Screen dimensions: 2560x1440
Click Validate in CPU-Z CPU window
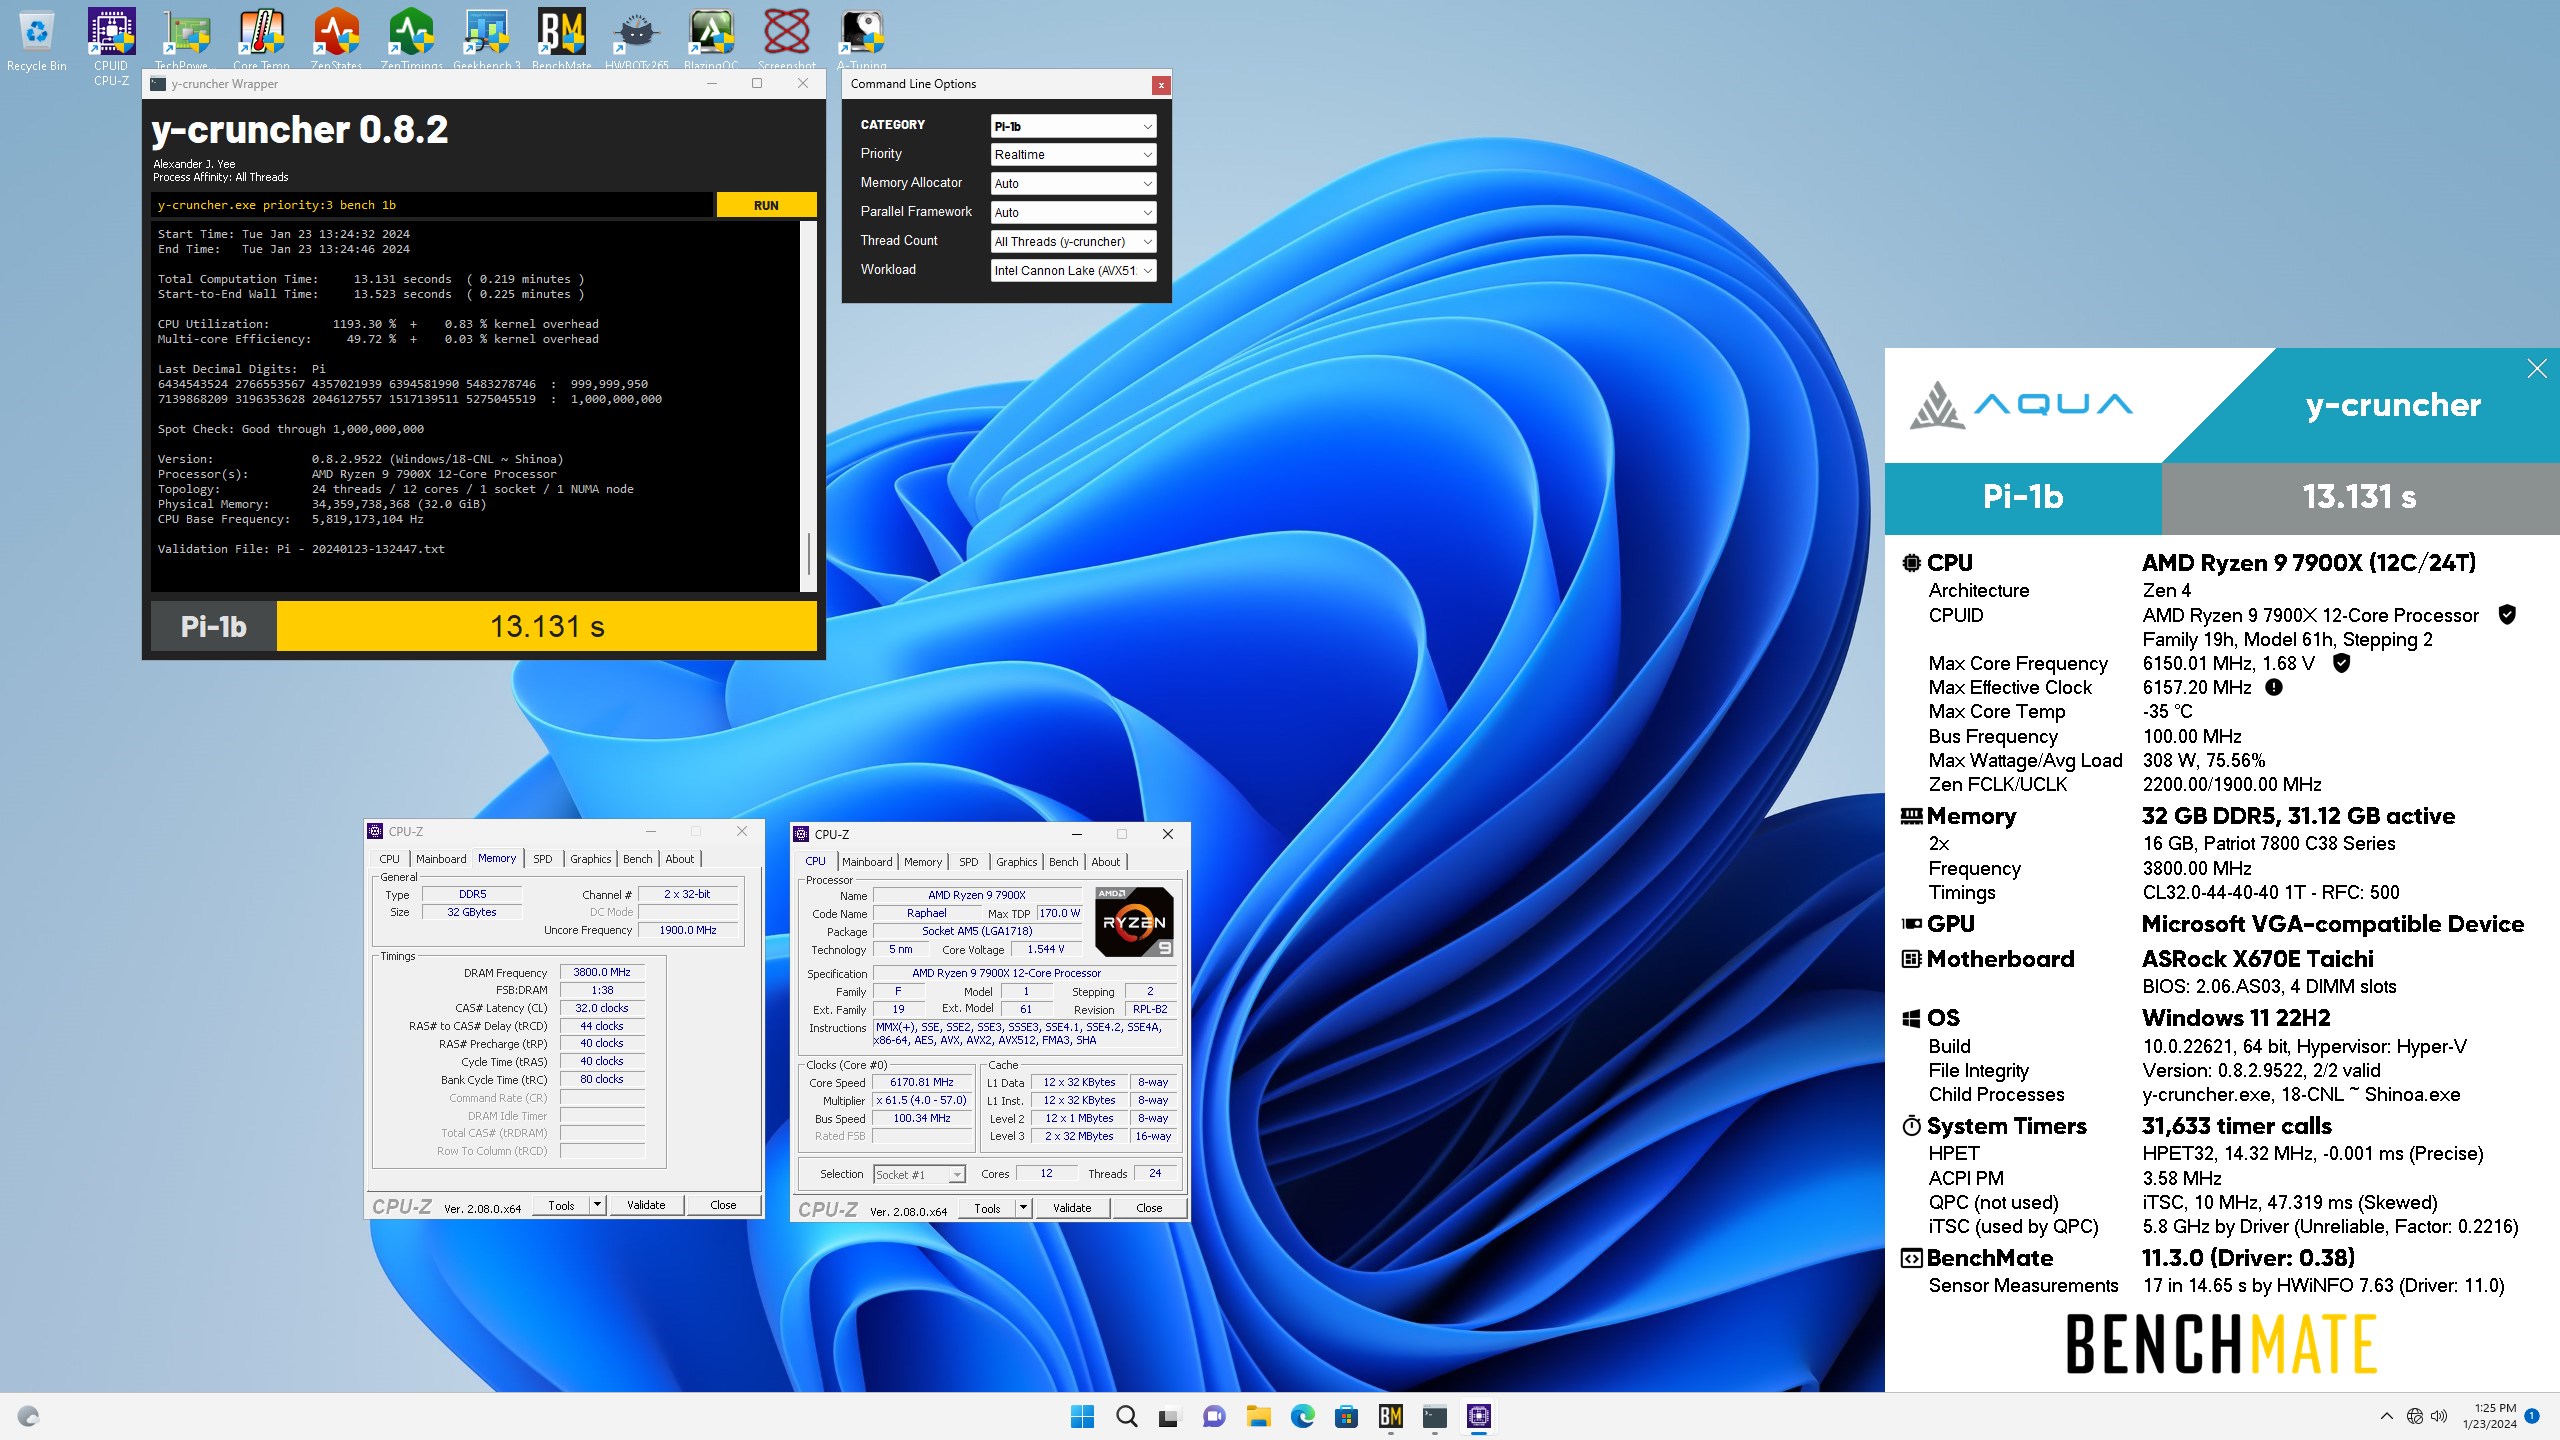click(x=1072, y=1208)
